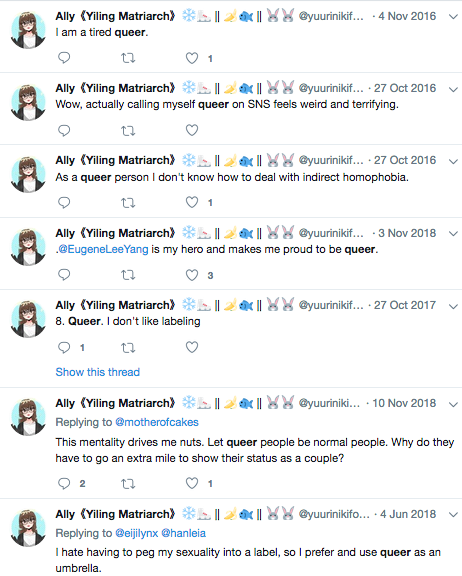The image size is (462, 576).
Task: Like the "I am a tired queer" tweet
Action: (192, 58)
